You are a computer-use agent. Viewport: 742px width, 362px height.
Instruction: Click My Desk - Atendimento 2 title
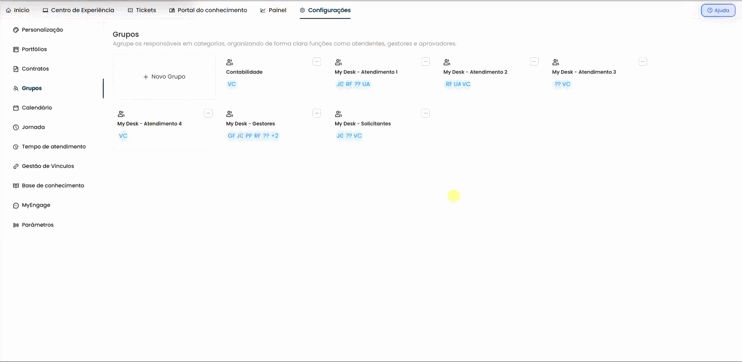(x=475, y=72)
